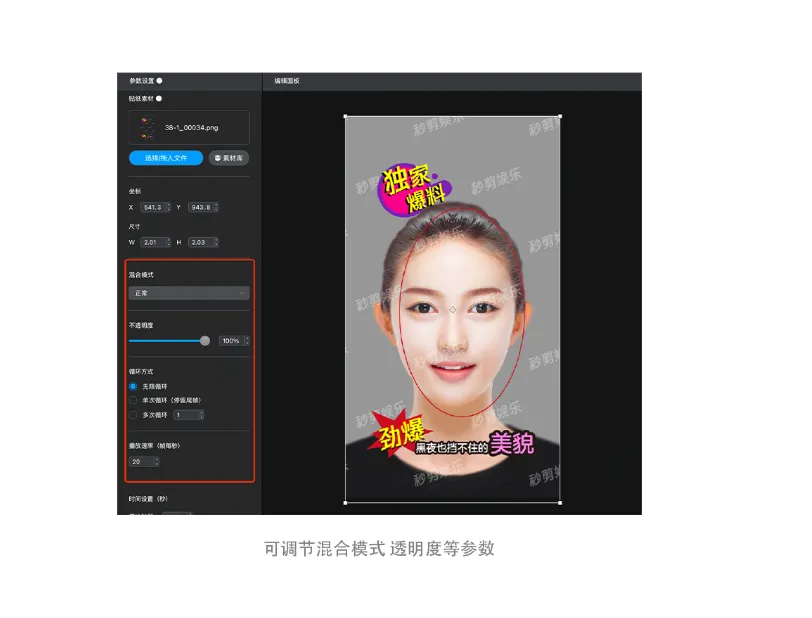Click the opacity 100% stepper arrows
The width and height of the screenshot is (812, 618).
(x=247, y=341)
